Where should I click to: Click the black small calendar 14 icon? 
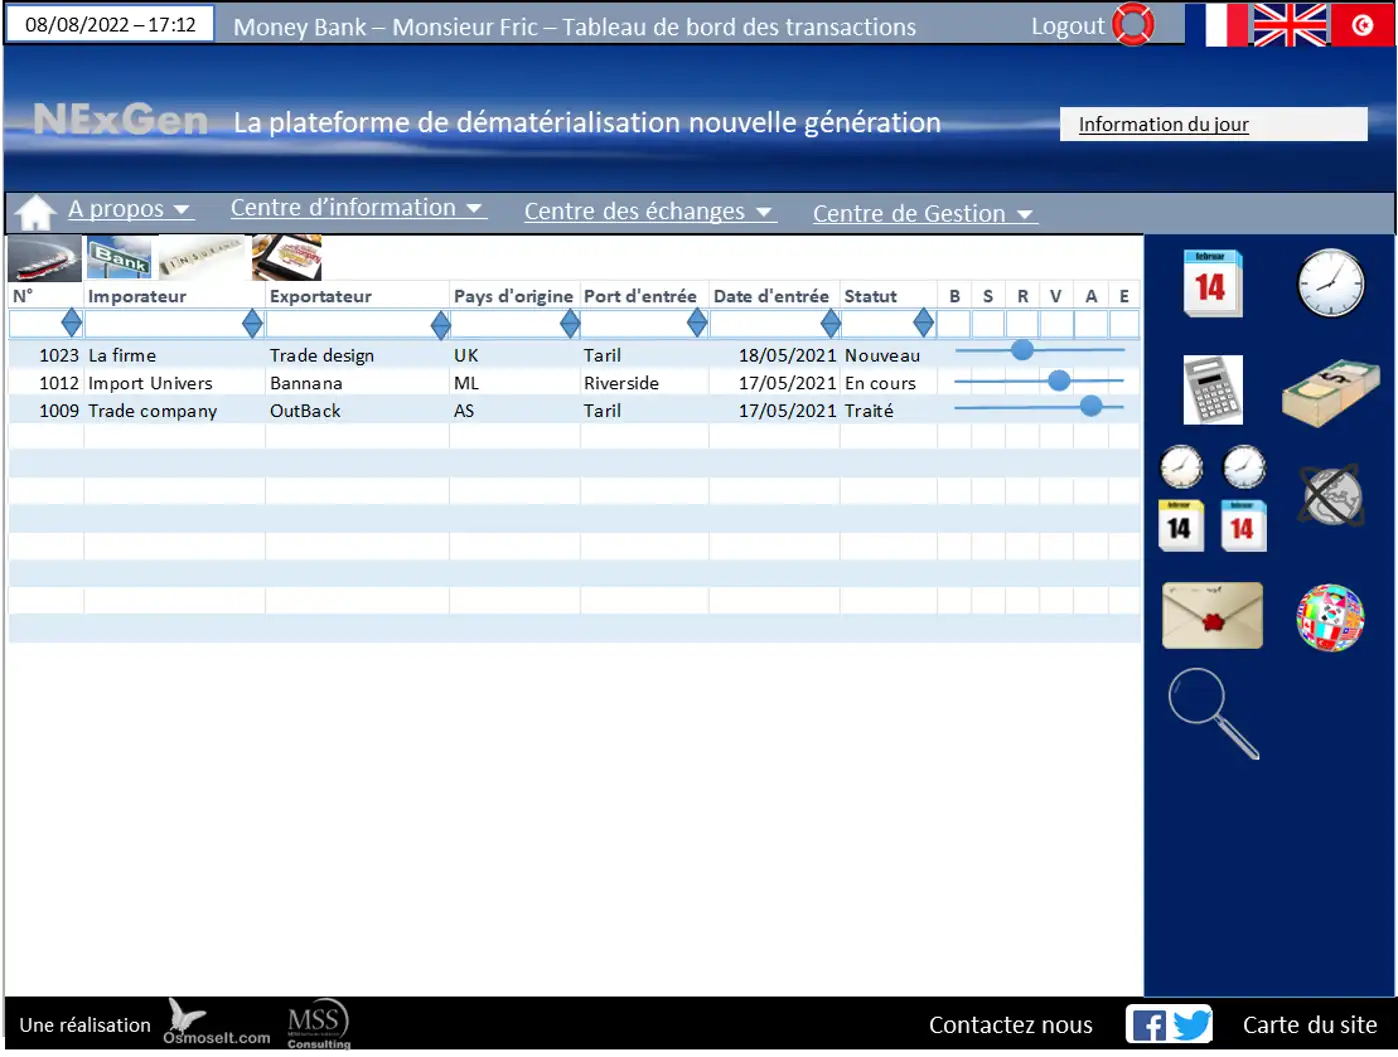[x=1181, y=526]
